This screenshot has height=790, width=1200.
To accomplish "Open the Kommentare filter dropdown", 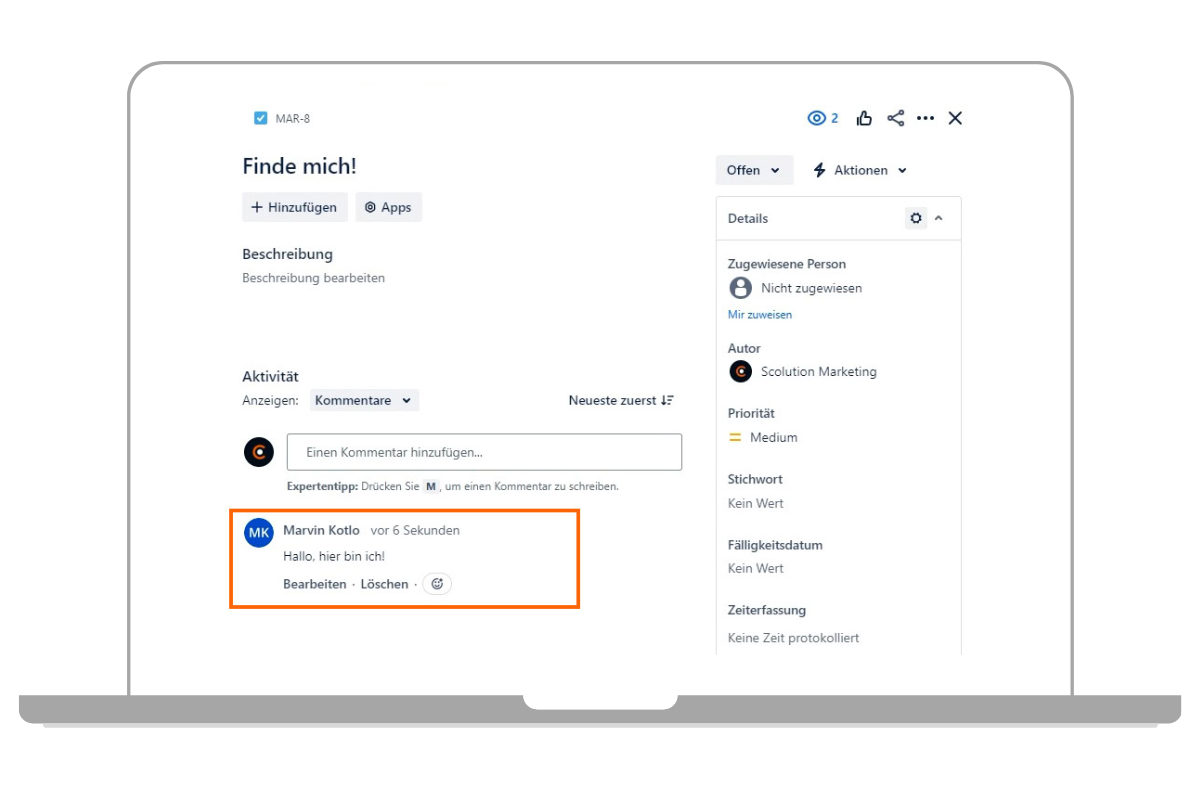I will coord(363,400).
